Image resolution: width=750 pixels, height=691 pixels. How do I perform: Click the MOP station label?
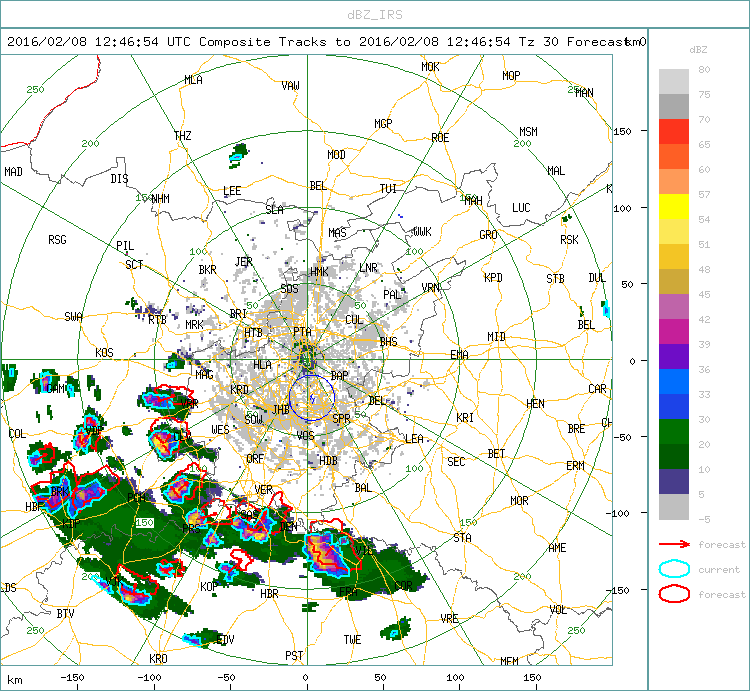click(x=511, y=76)
